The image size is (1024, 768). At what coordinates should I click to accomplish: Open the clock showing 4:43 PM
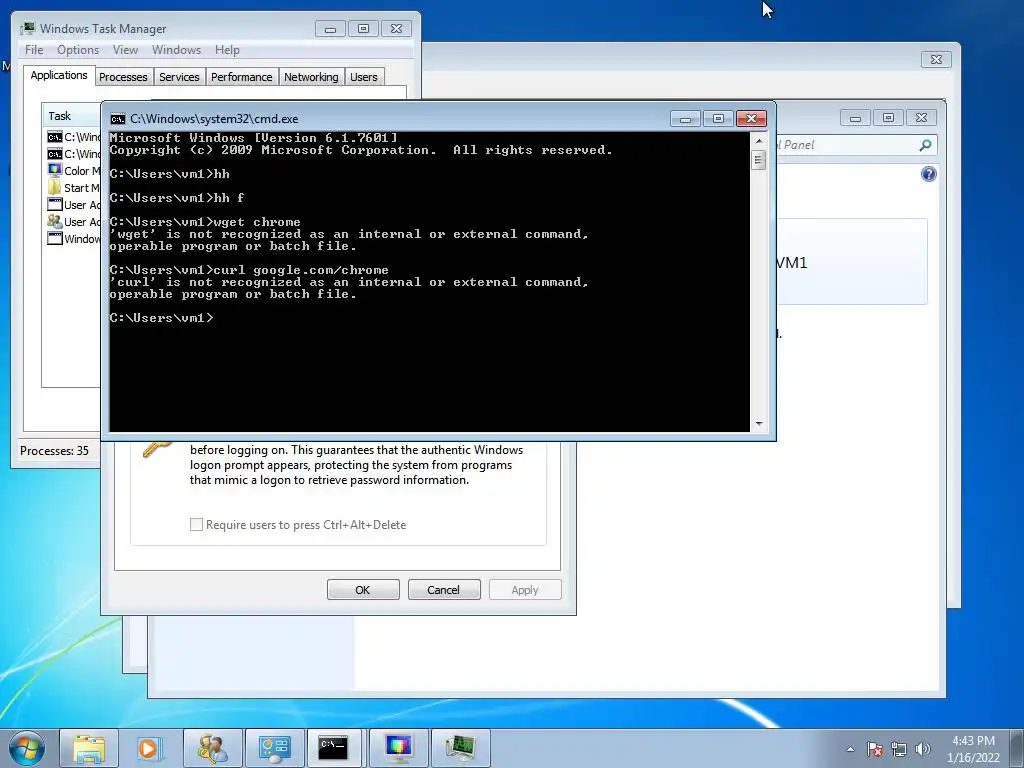coord(973,749)
